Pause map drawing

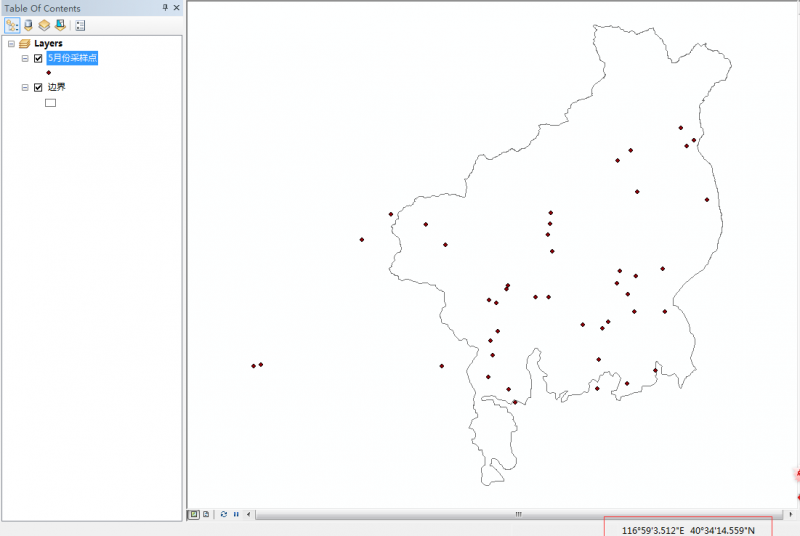point(236,514)
